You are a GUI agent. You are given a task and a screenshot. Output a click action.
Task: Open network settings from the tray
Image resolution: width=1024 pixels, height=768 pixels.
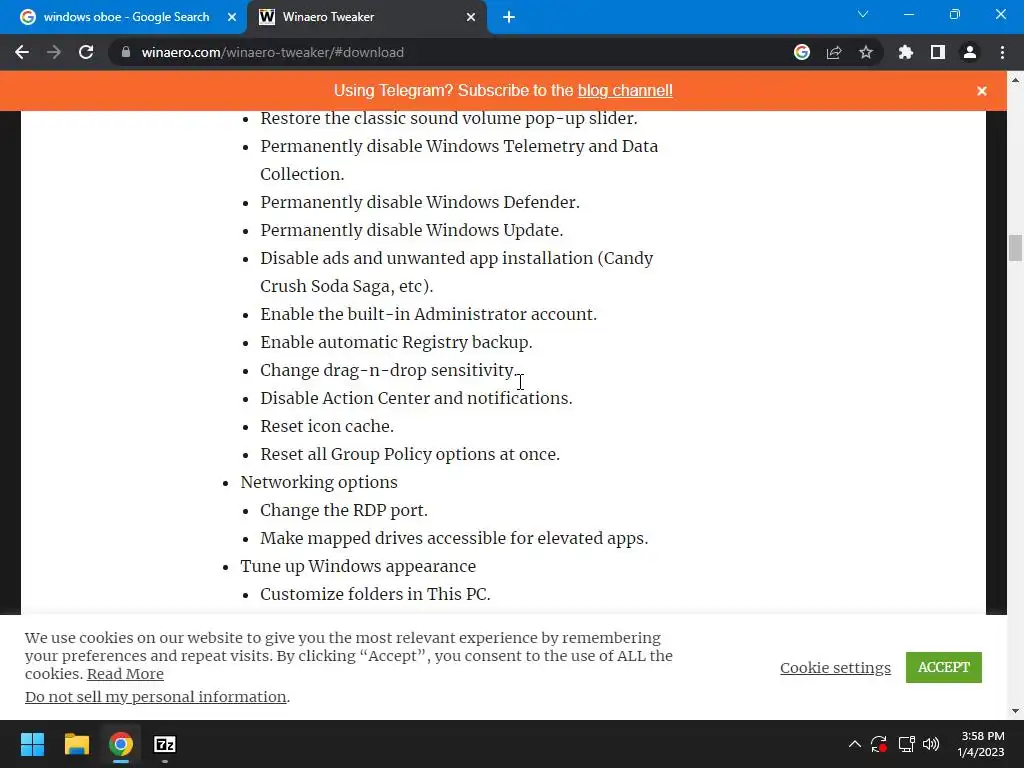[906, 744]
